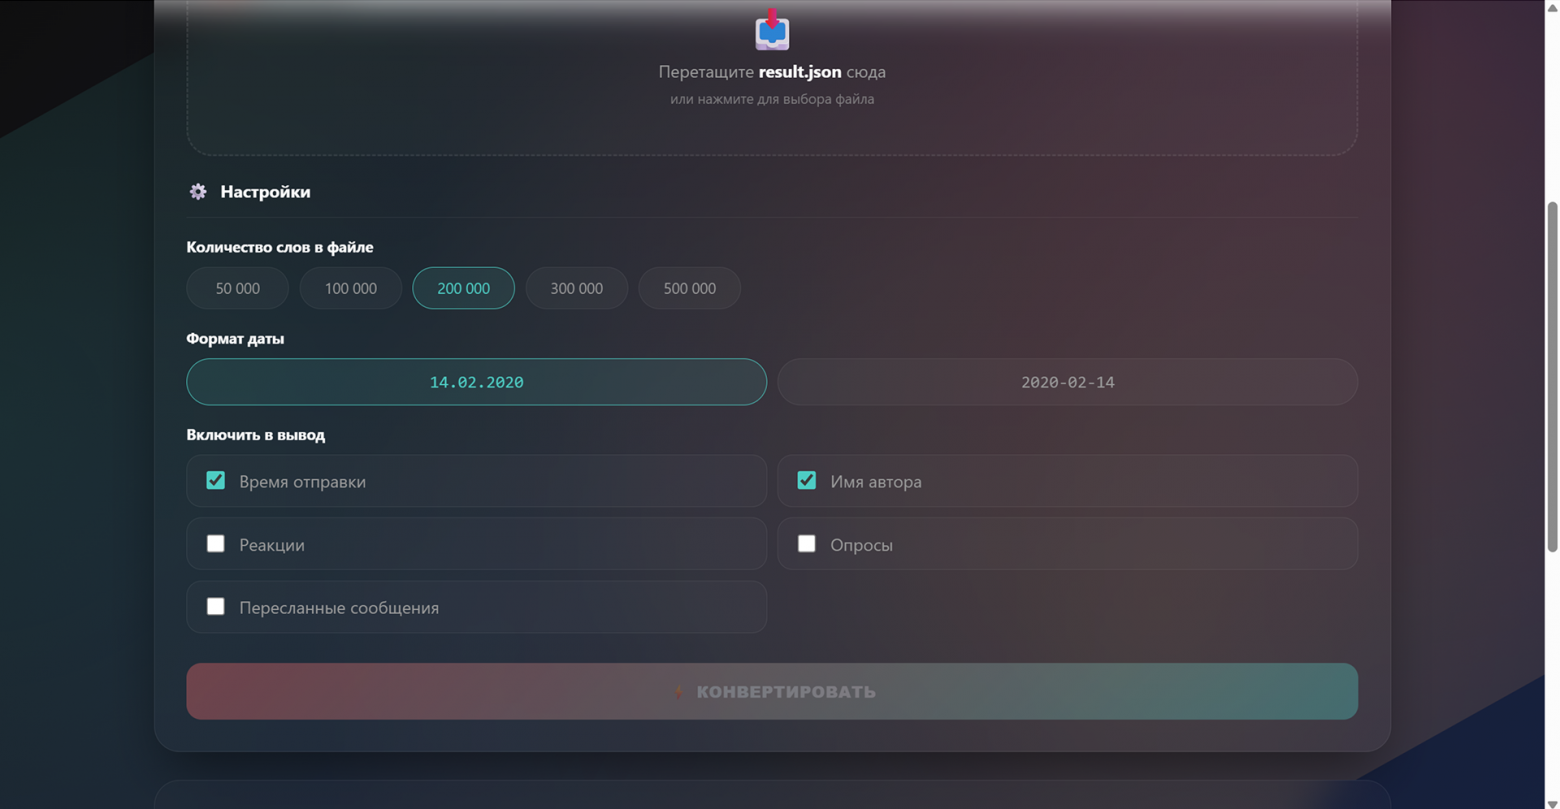Select 300 000 words per file
The height and width of the screenshot is (809, 1560).
[x=577, y=288]
